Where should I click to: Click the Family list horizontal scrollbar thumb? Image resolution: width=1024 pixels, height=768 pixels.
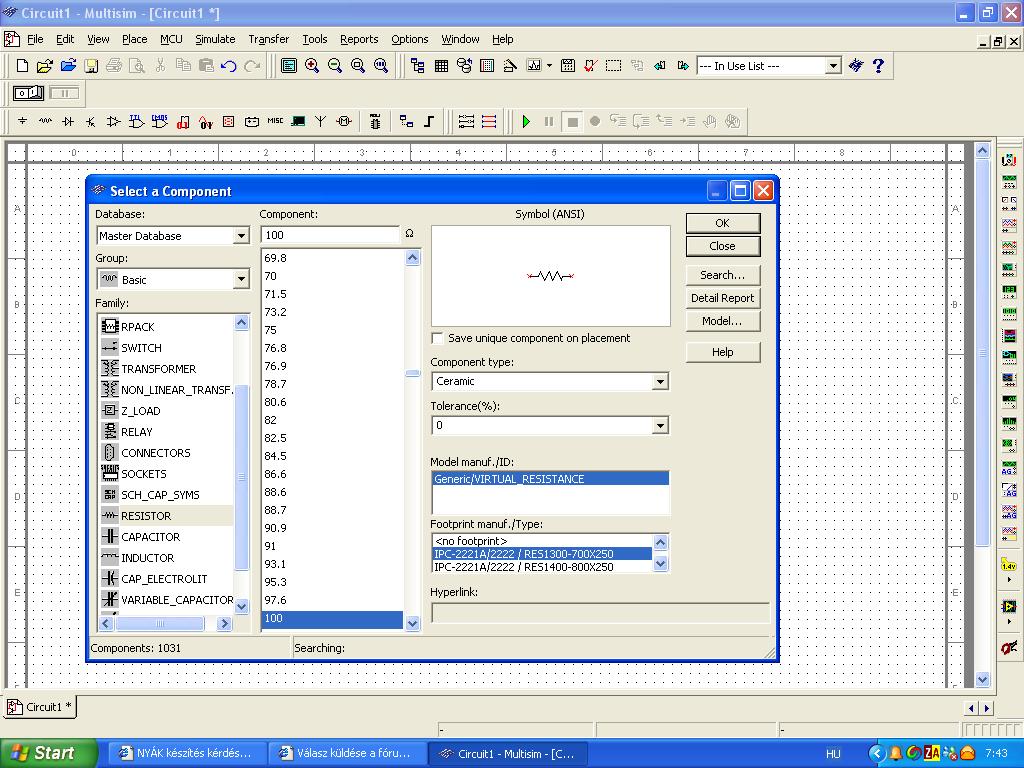(x=160, y=624)
